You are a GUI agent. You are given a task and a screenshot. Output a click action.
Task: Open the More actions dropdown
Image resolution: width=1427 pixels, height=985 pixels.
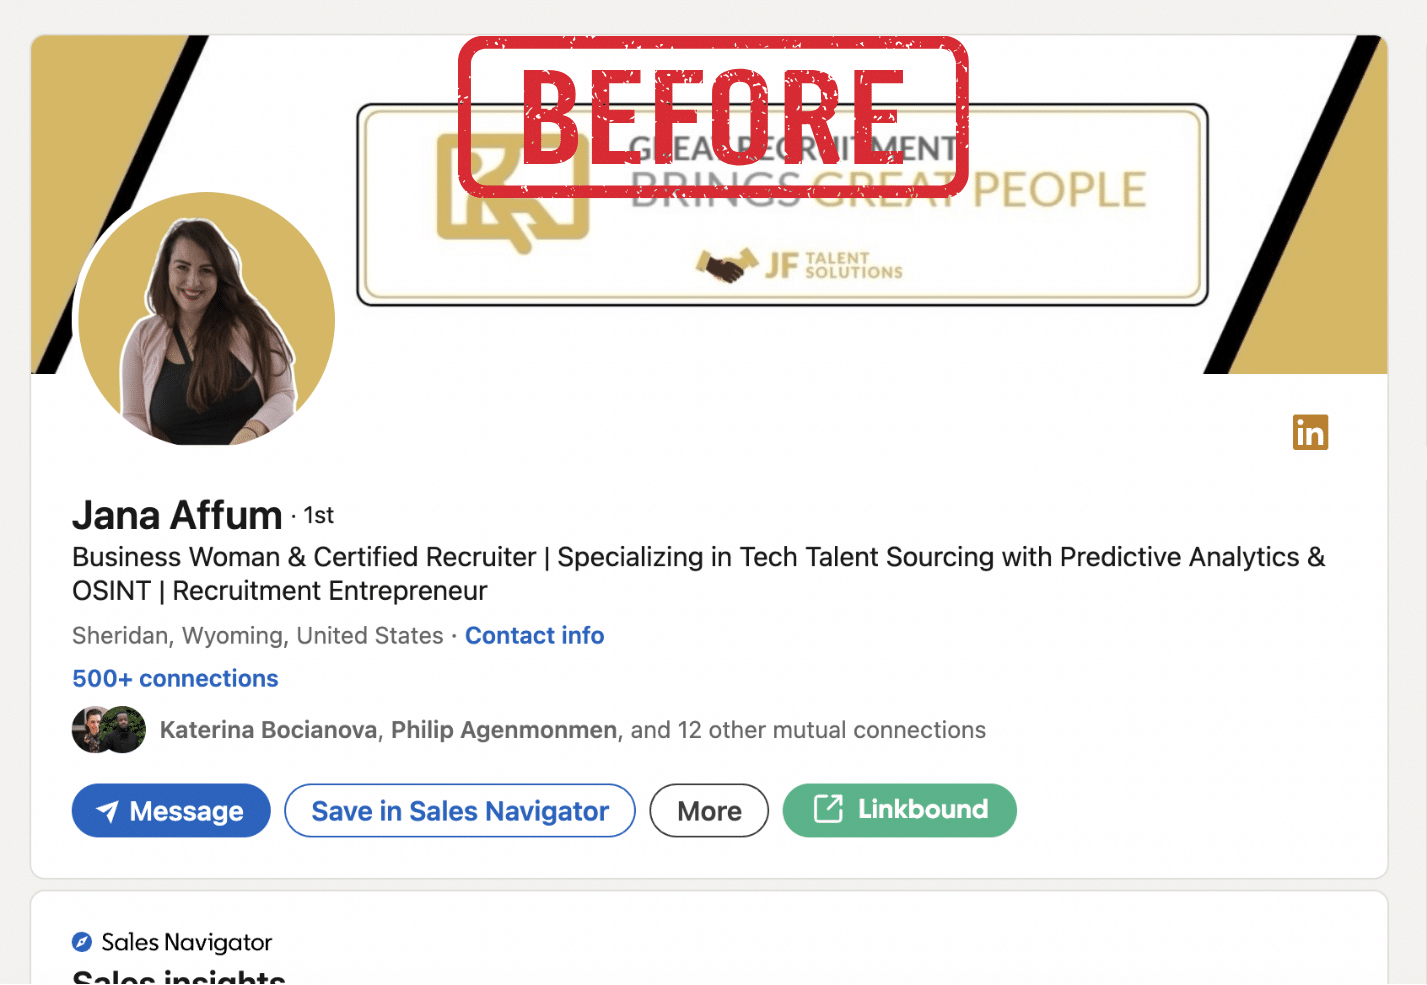click(x=709, y=811)
